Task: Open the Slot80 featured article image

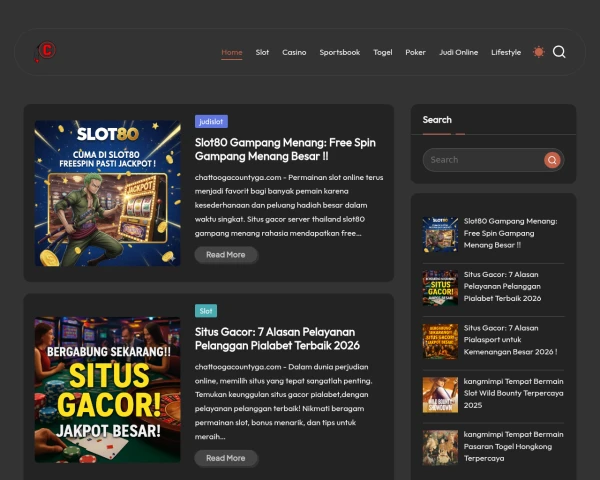Action: pyautogui.click(x=108, y=193)
